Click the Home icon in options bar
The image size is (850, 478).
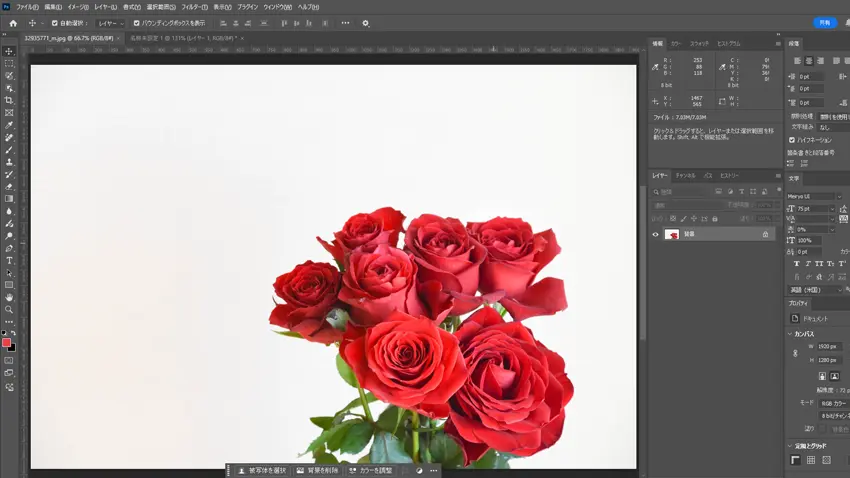(x=13, y=23)
